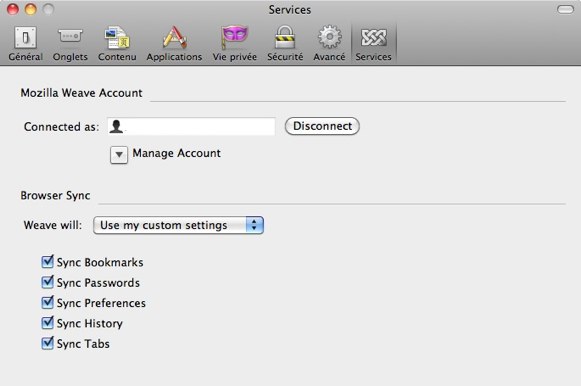The height and width of the screenshot is (386, 581).
Task: Open the Vie privée mask icon pane
Action: point(235,43)
